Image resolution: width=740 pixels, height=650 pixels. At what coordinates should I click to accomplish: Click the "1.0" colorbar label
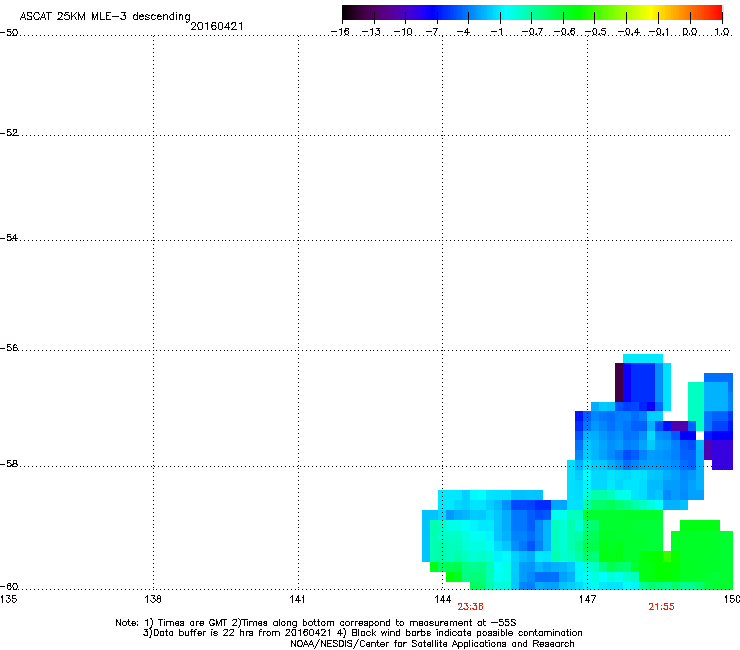coord(722,32)
